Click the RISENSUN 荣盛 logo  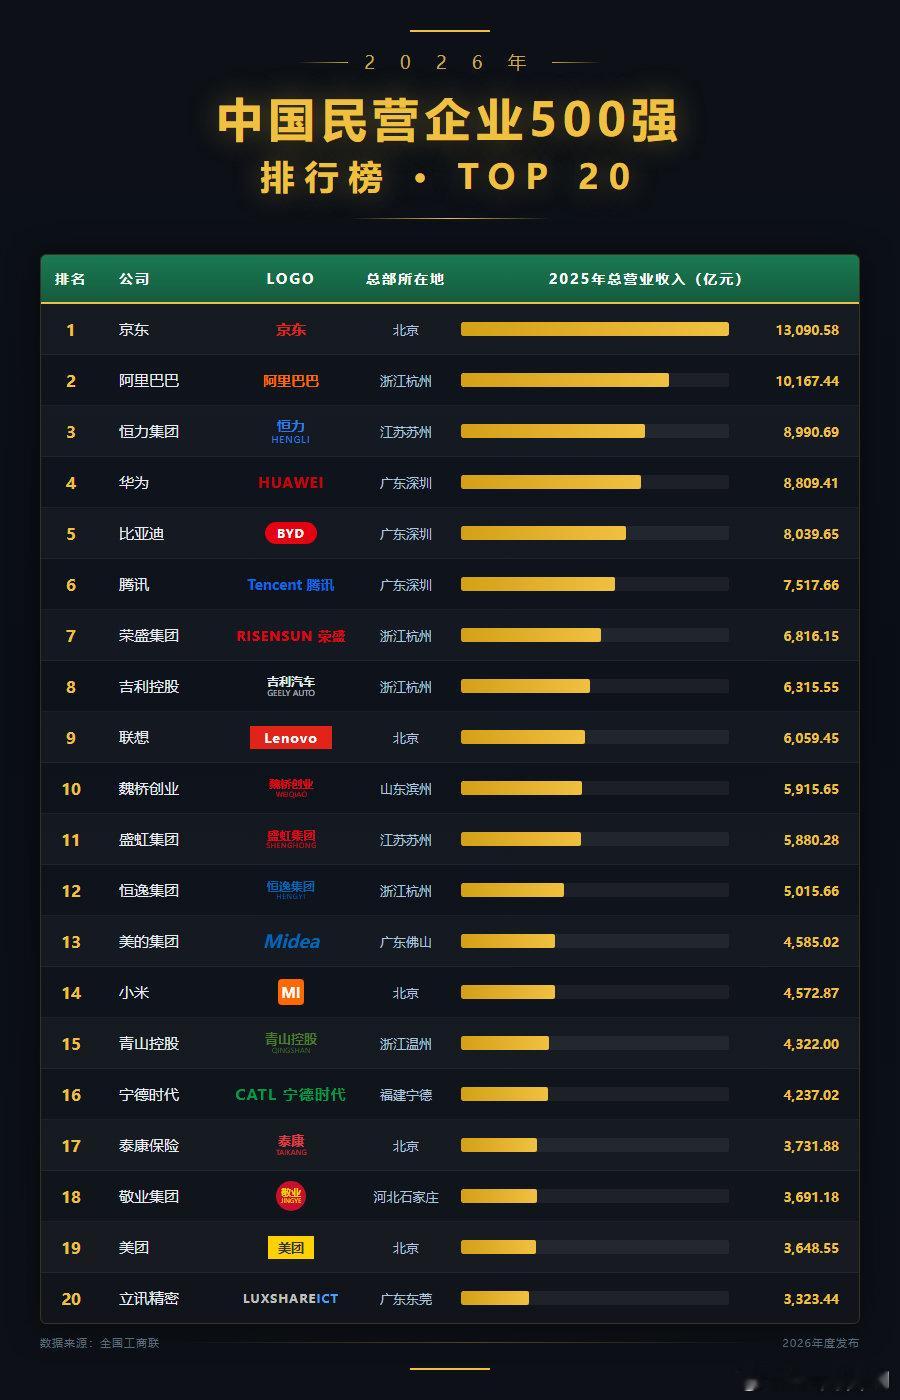click(x=291, y=635)
